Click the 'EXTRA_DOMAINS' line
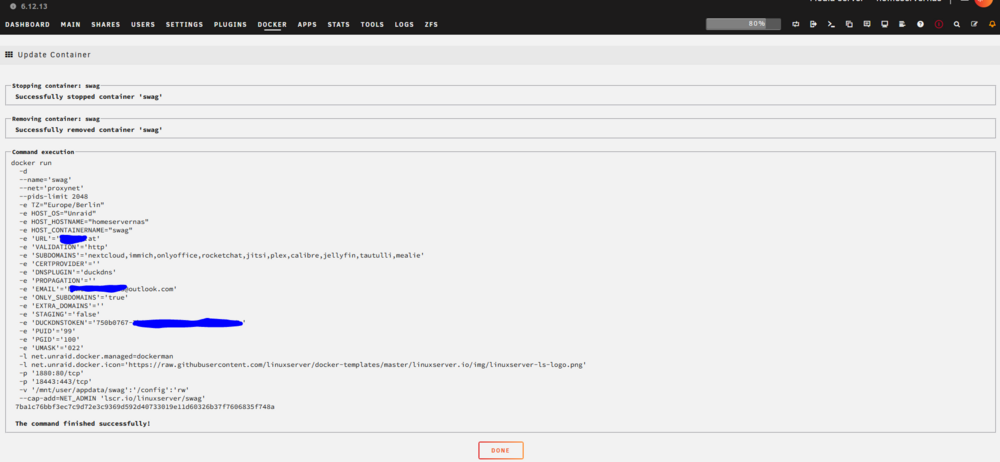1000x462 pixels. (62, 306)
